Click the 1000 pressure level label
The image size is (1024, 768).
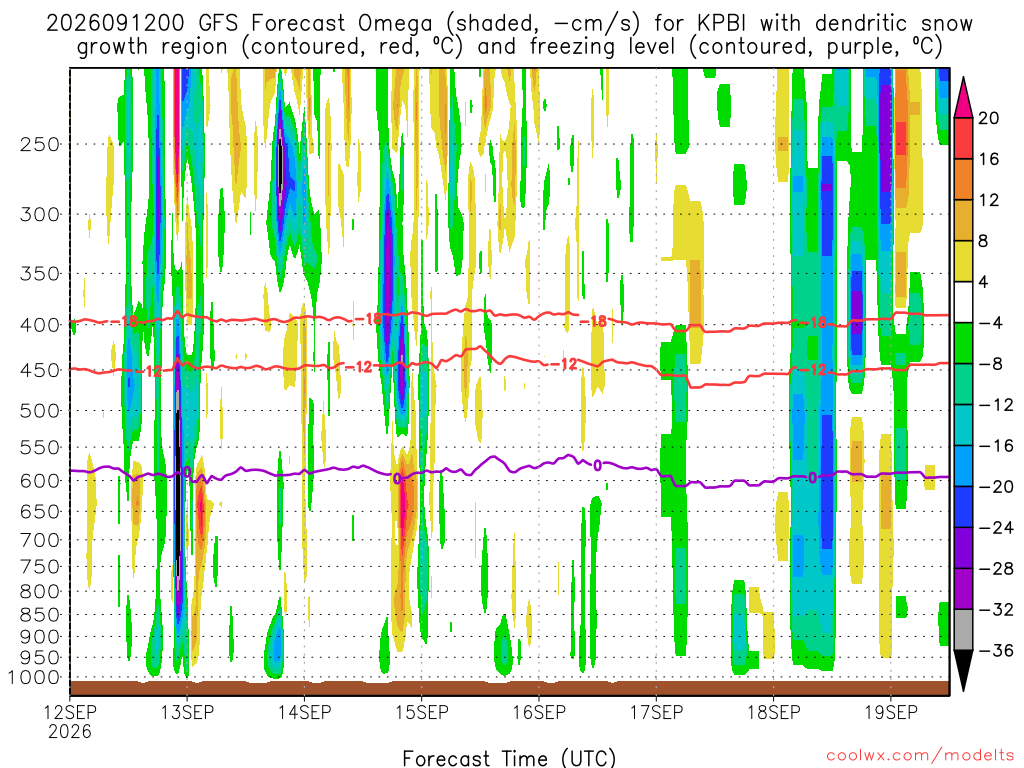tap(35, 678)
